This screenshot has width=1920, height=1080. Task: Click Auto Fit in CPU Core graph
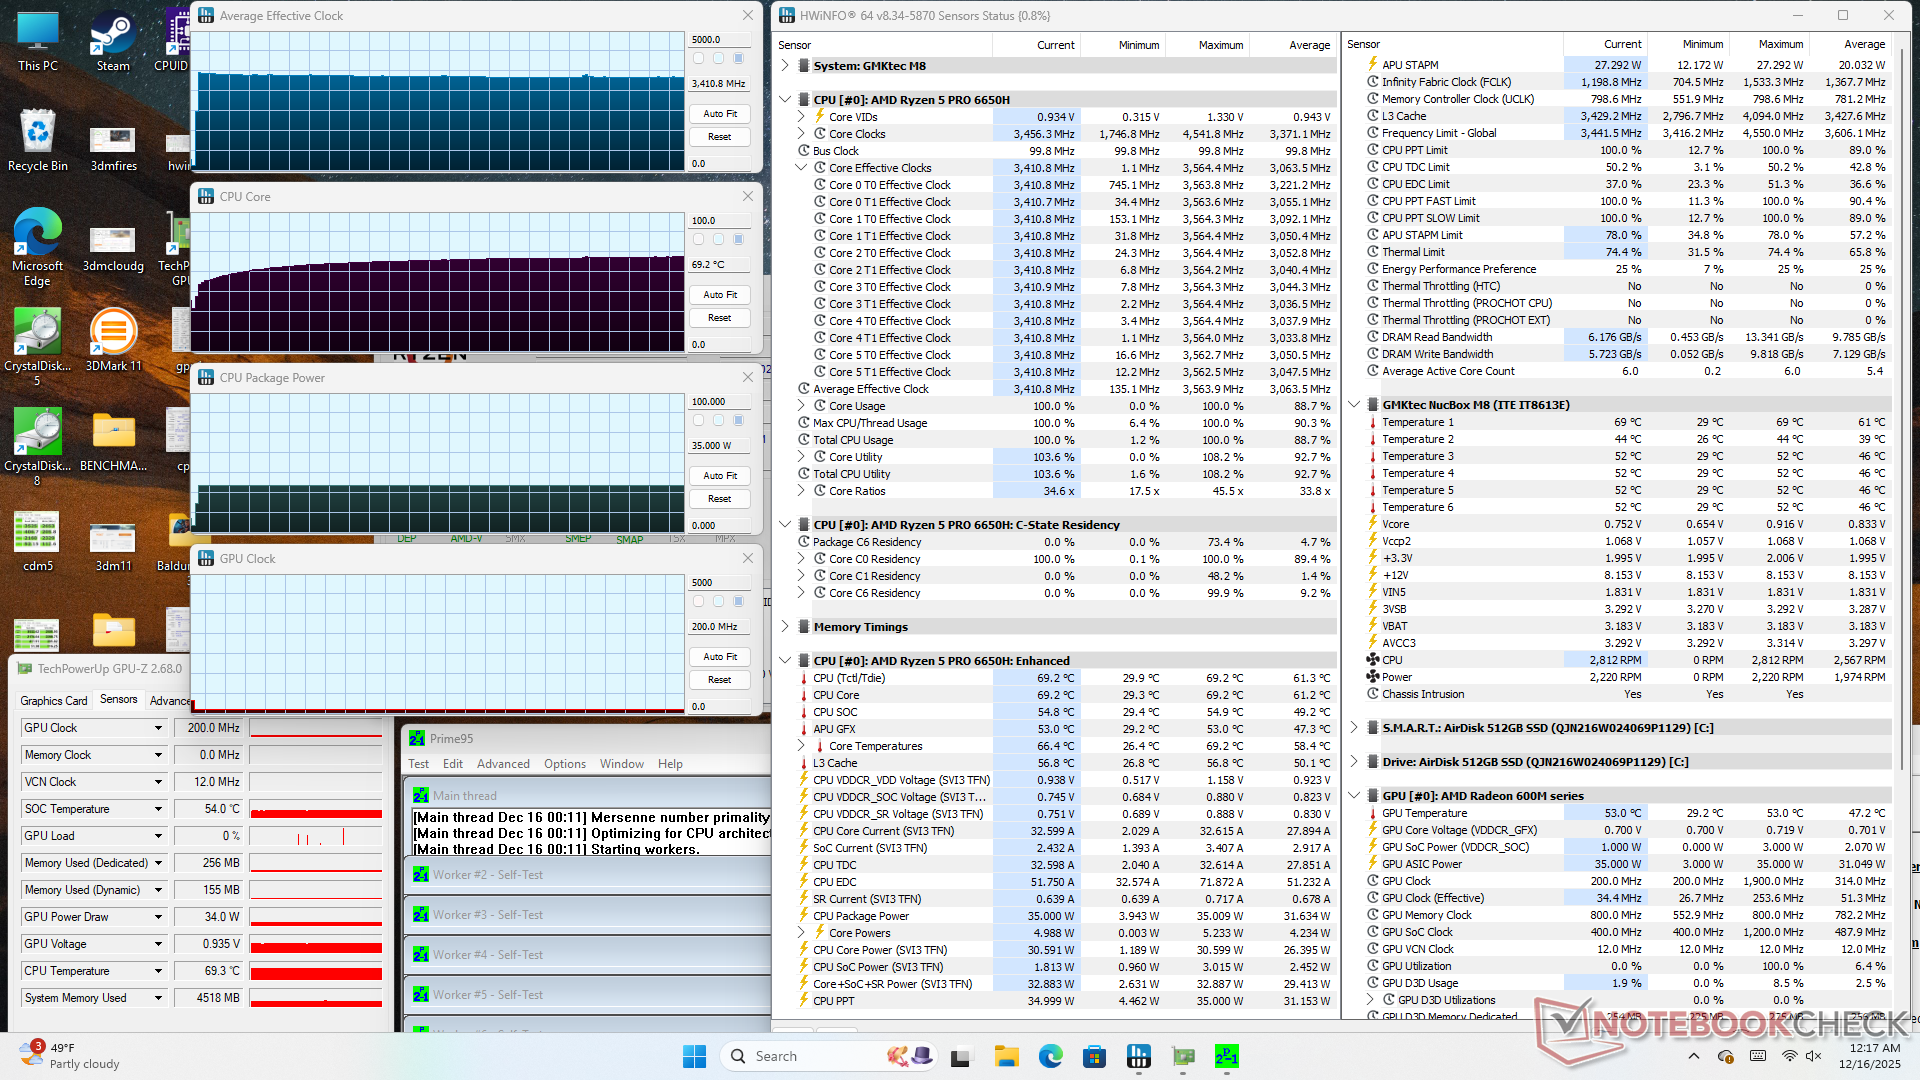(x=719, y=295)
